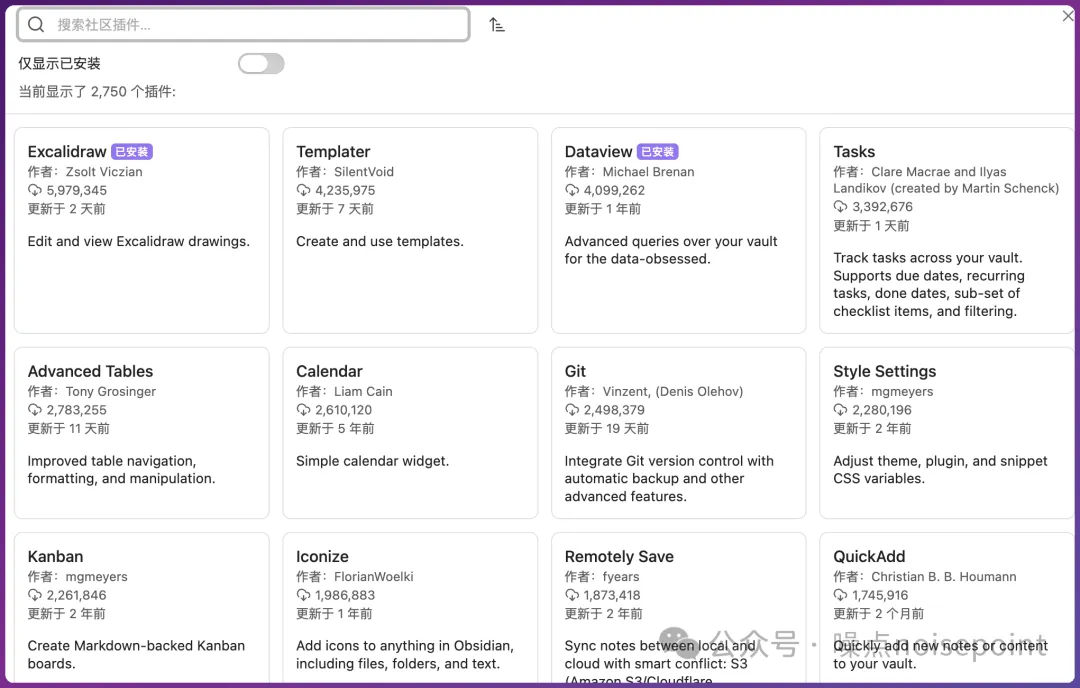Image resolution: width=1080 pixels, height=688 pixels.
Task: Click the author name Michael Brenan
Action: [648, 171]
